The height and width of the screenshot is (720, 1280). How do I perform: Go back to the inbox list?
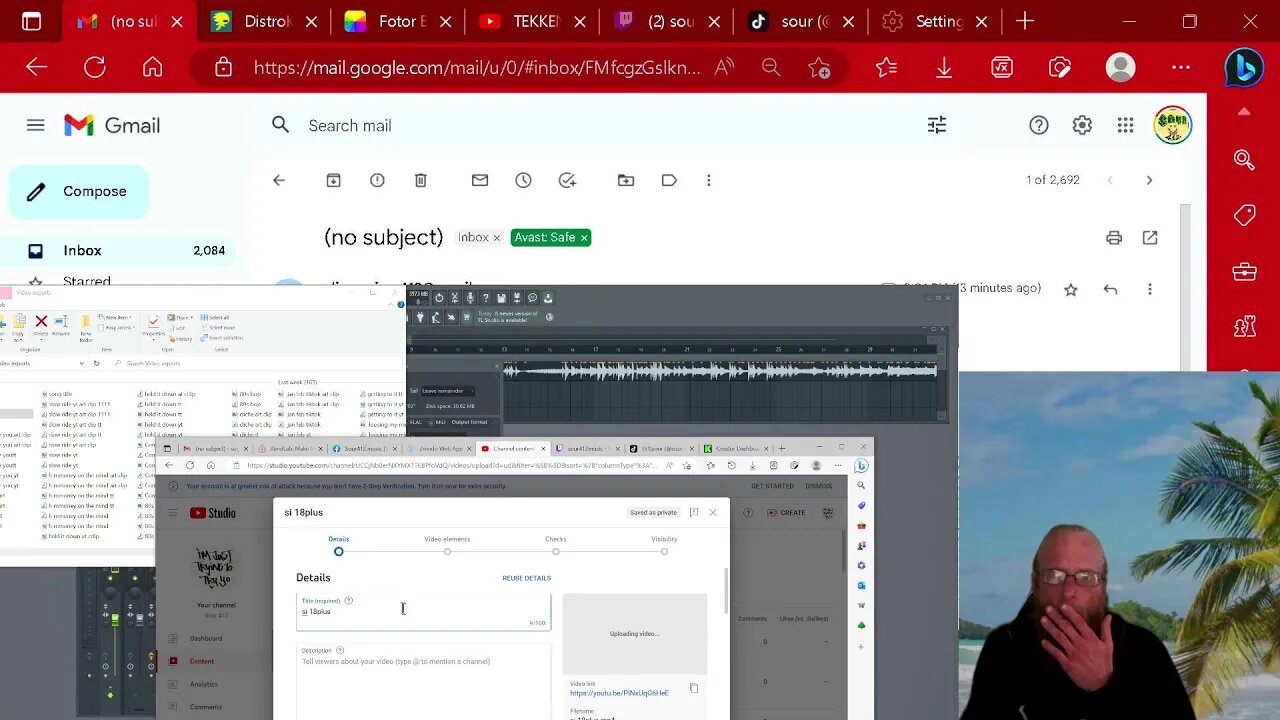click(x=279, y=180)
